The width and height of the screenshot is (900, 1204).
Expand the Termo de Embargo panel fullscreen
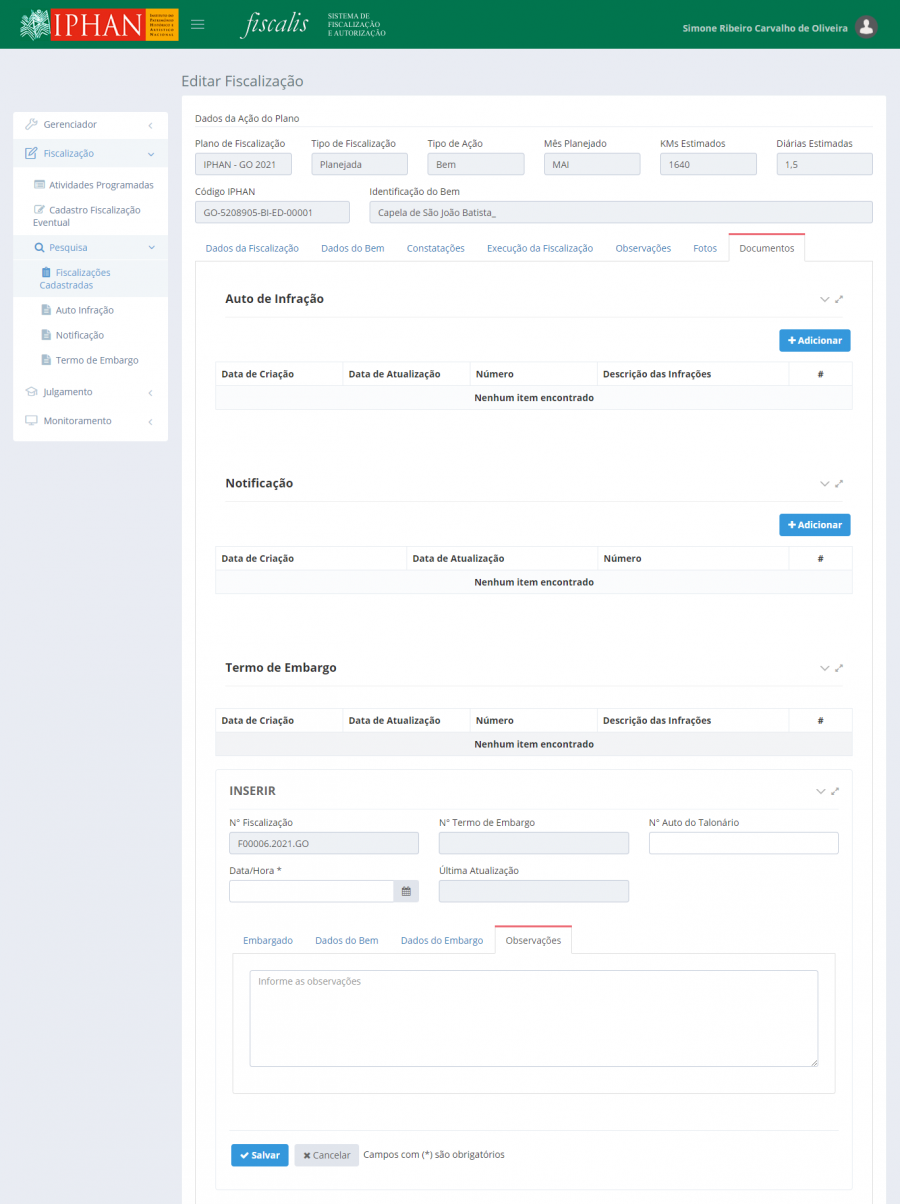coord(839,668)
